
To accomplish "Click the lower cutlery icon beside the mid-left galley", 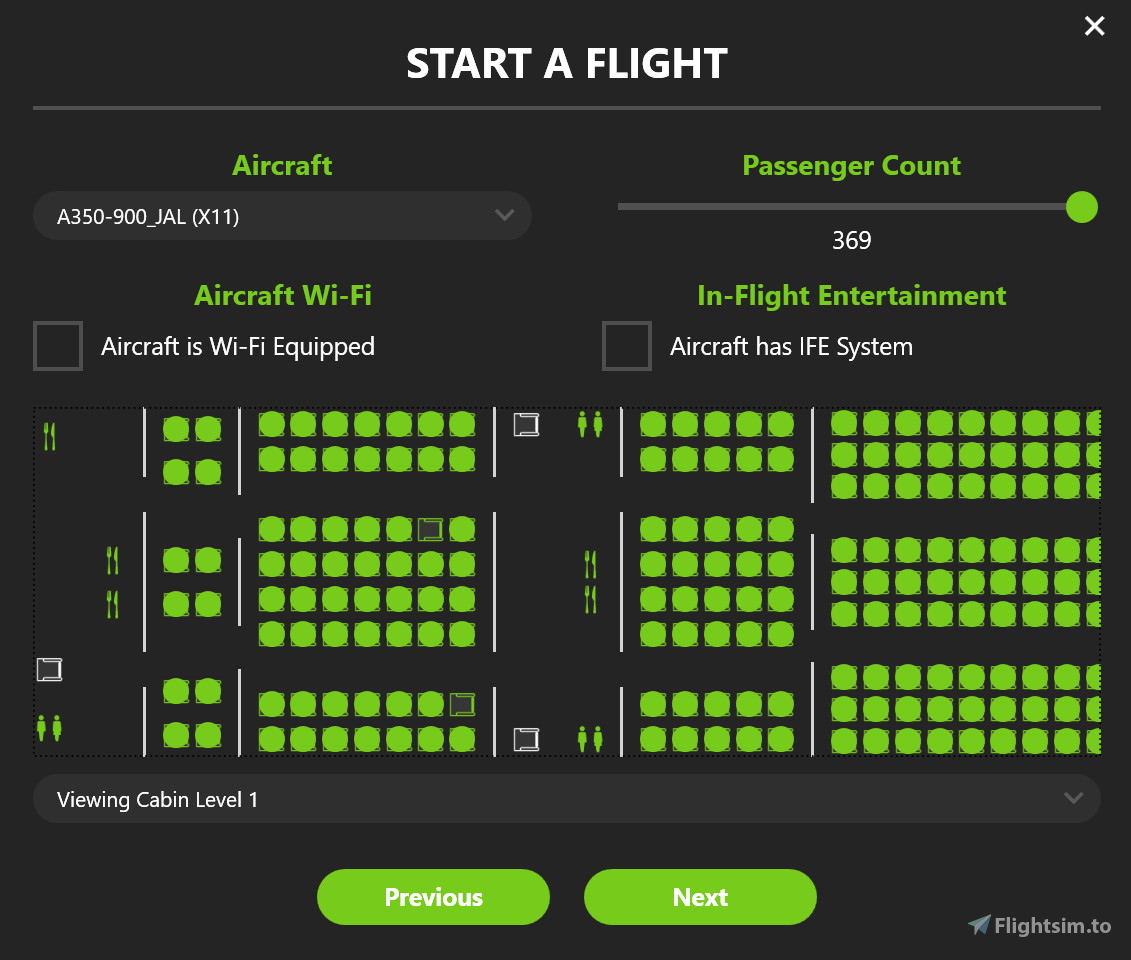I will (x=112, y=605).
